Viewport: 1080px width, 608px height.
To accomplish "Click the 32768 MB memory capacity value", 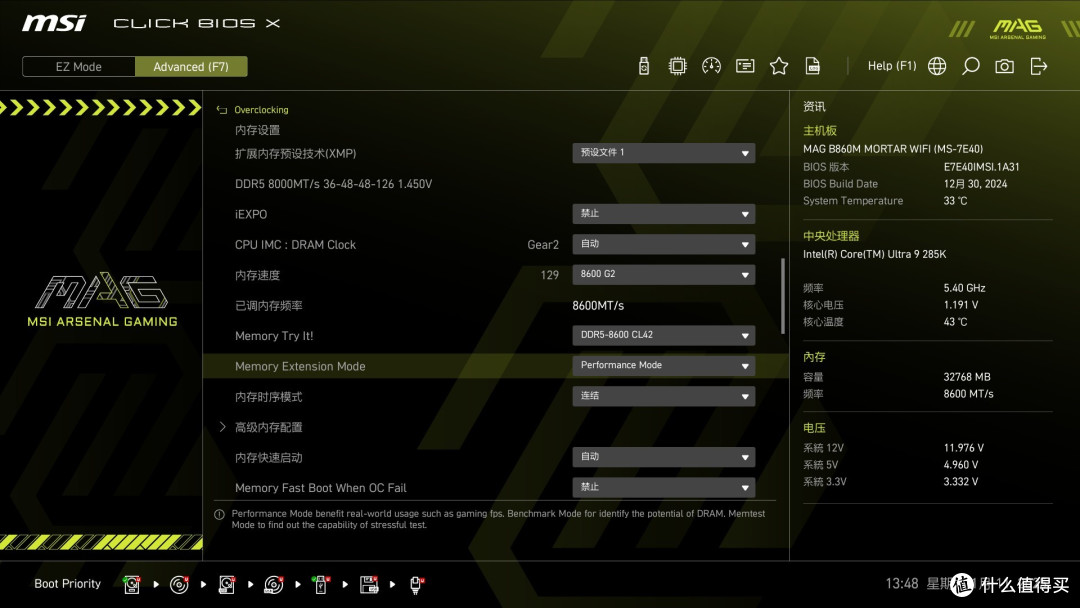I will click(x=967, y=377).
